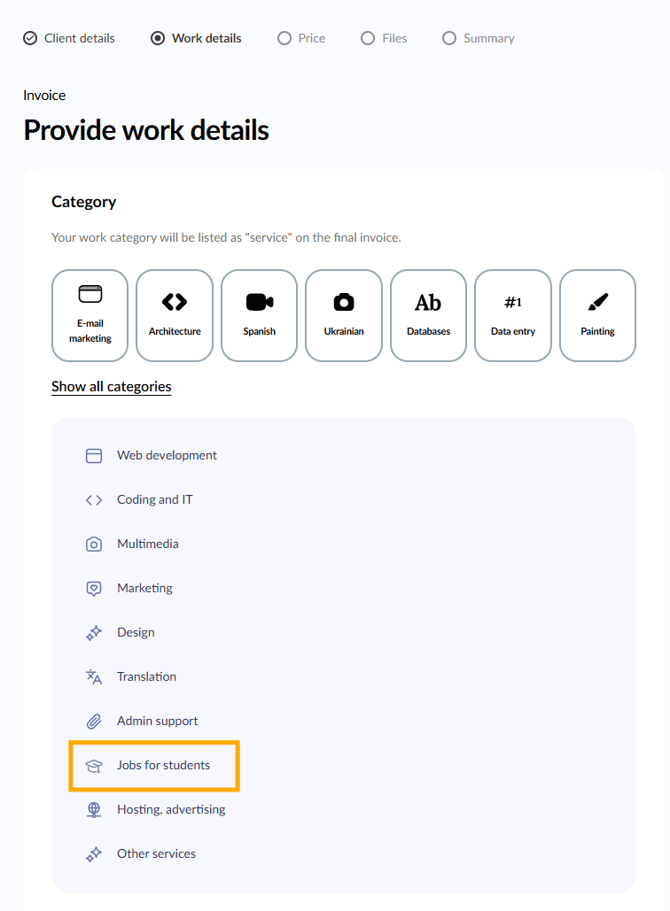The height and width of the screenshot is (911, 670).
Task: Click the Multimedia camera icon
Action: (x=94, y=544)
